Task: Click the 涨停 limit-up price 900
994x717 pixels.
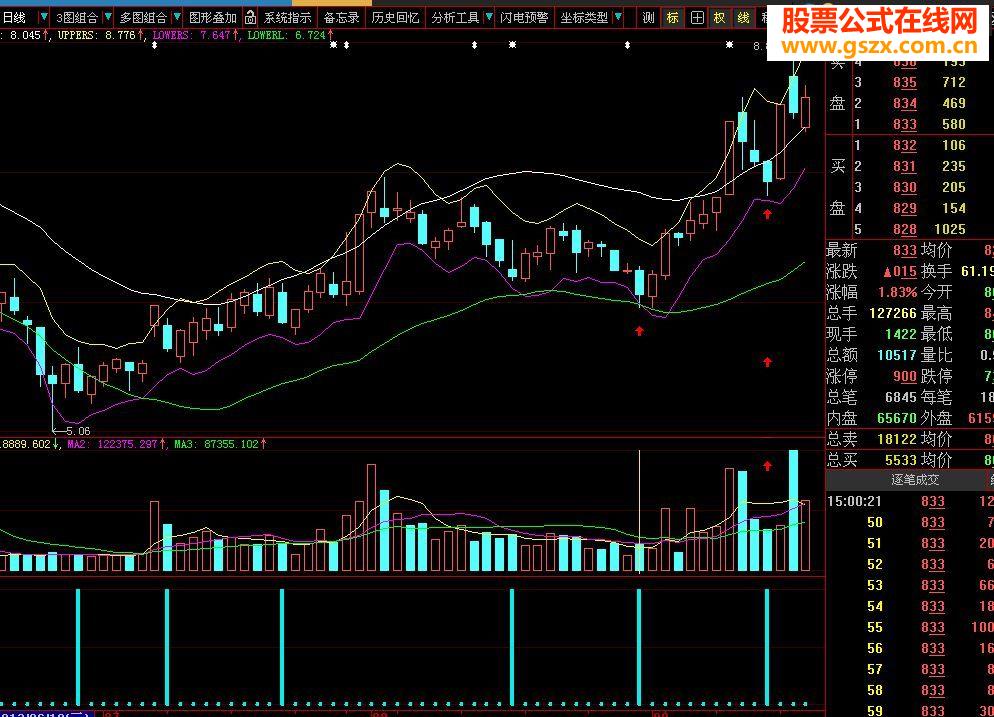Action: click(905, 376)
